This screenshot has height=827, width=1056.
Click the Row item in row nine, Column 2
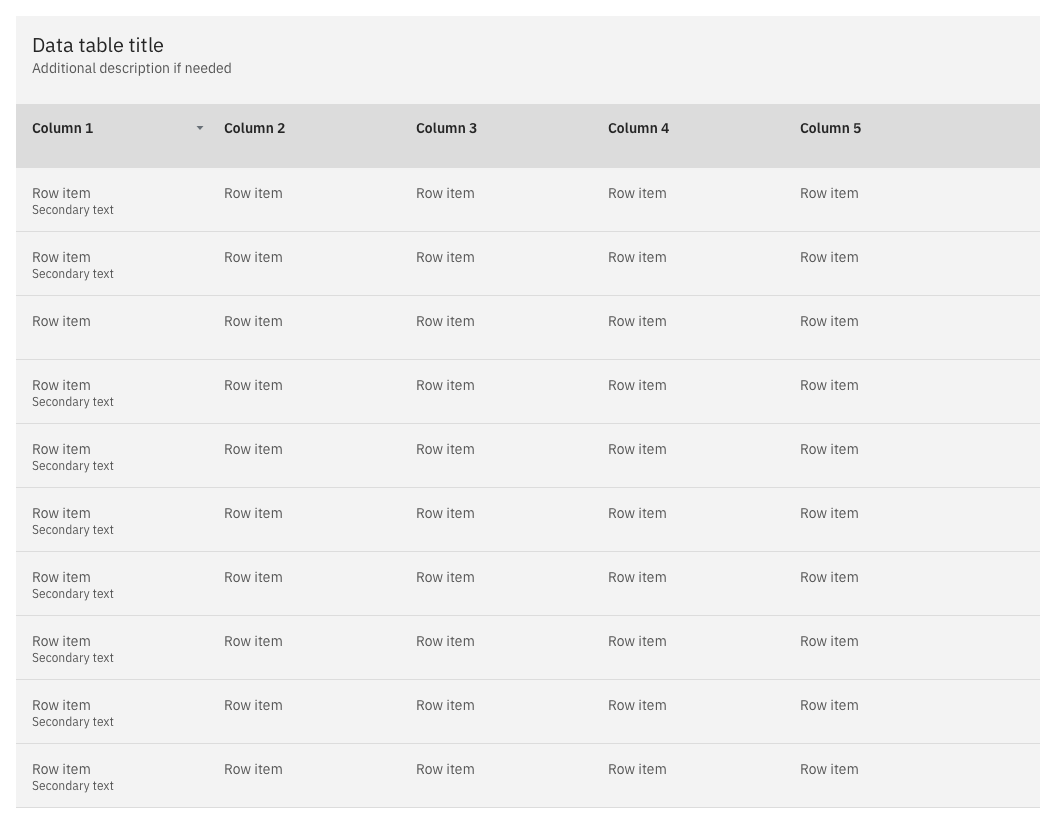tap(253, 705)
